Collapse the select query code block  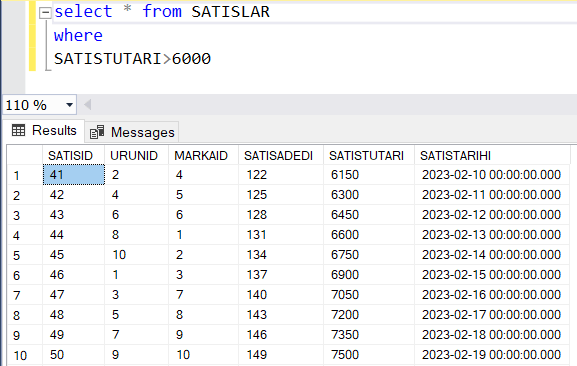(x=45, y=13)
